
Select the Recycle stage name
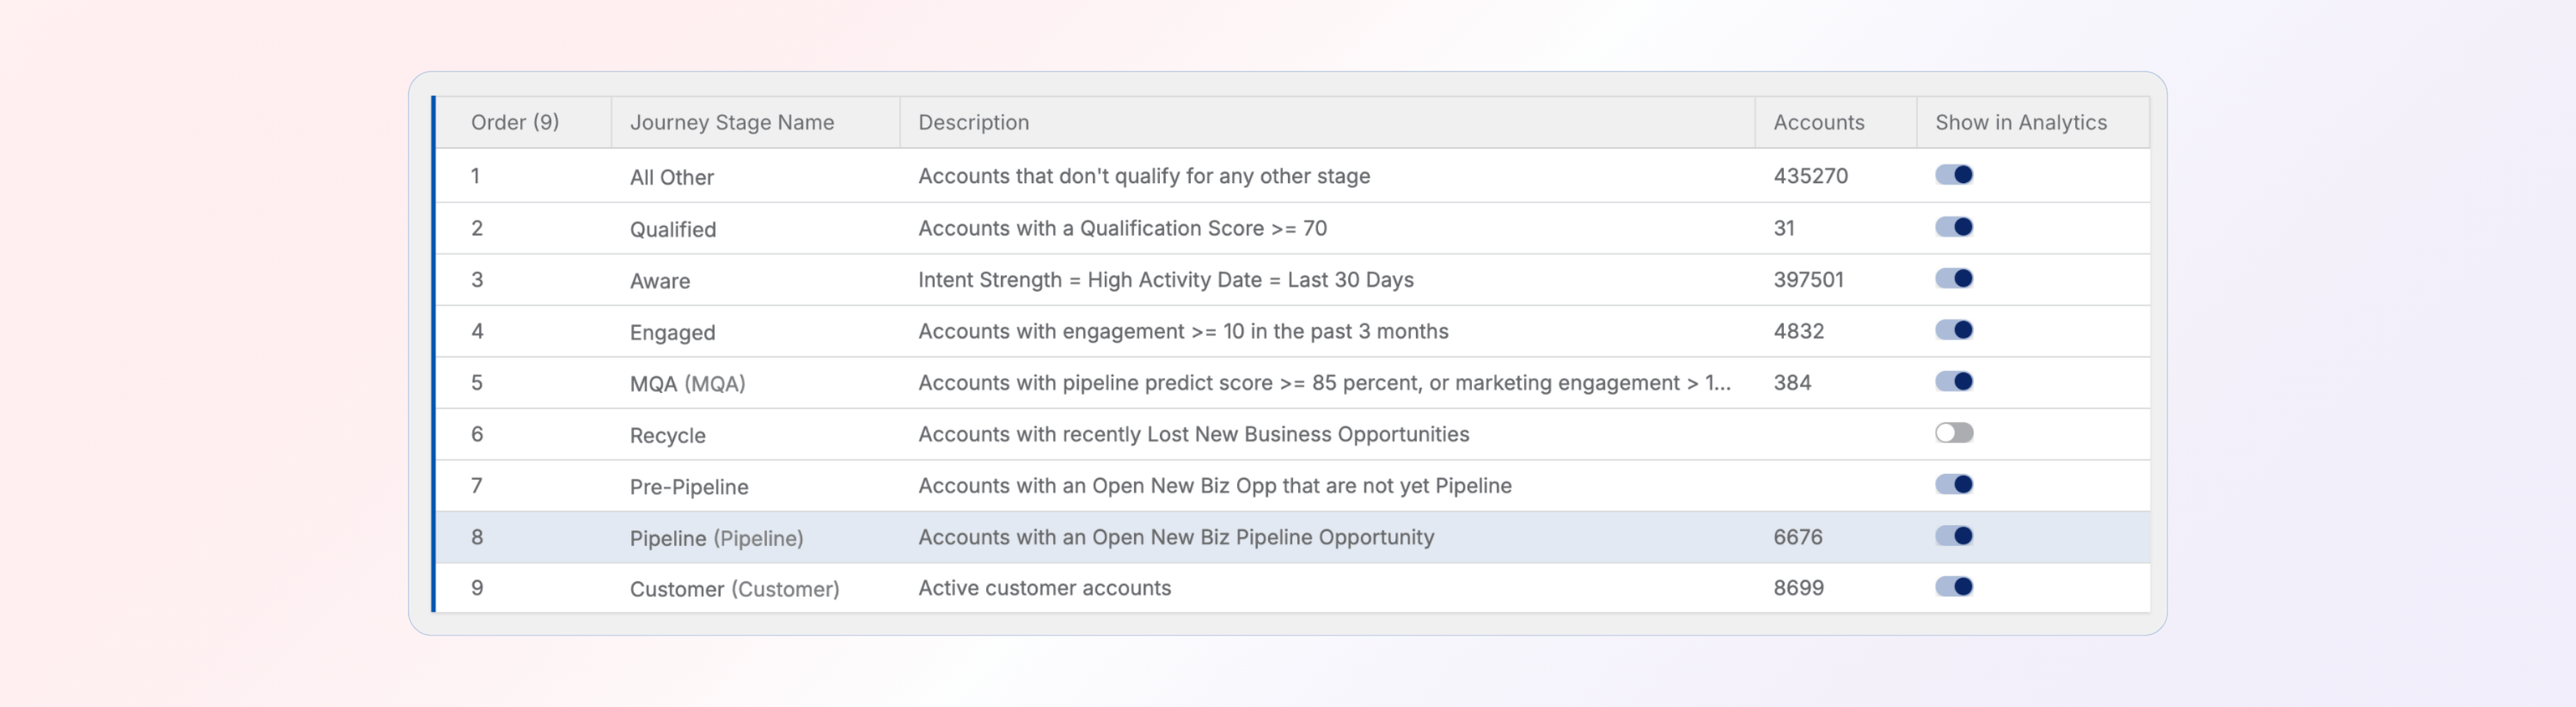tap(667, 435)
